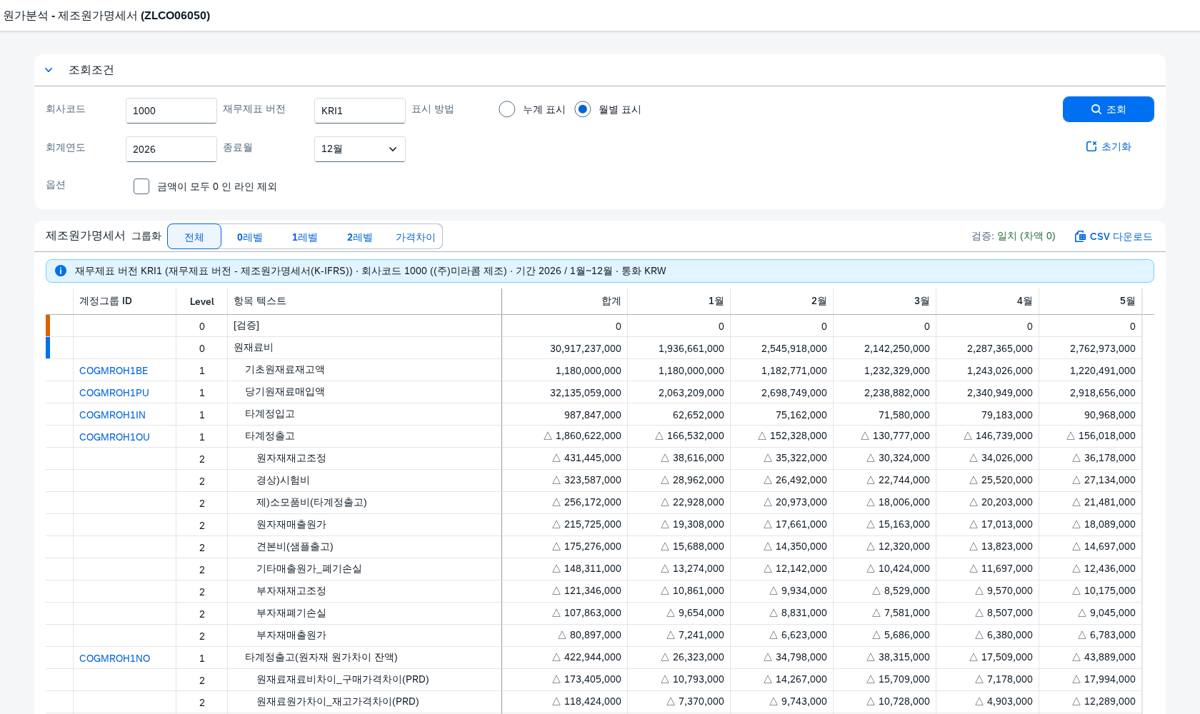Focus the 재무제표 버전 KRI1 input

coord(360,110)
